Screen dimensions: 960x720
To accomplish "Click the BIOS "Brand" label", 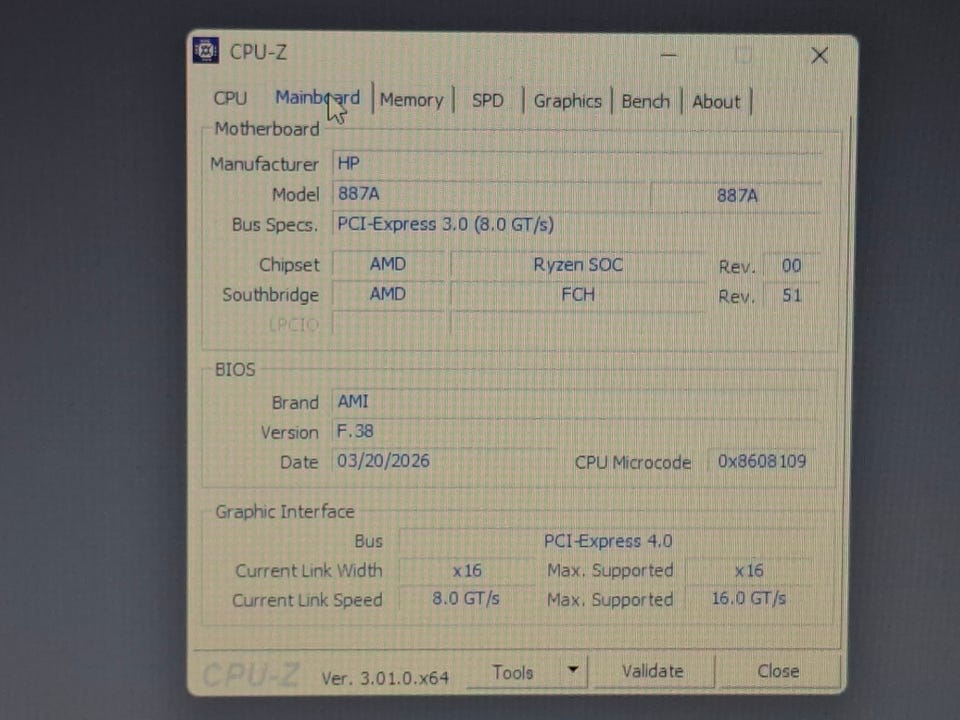I will pyautogui.click(x=295, y=403).
